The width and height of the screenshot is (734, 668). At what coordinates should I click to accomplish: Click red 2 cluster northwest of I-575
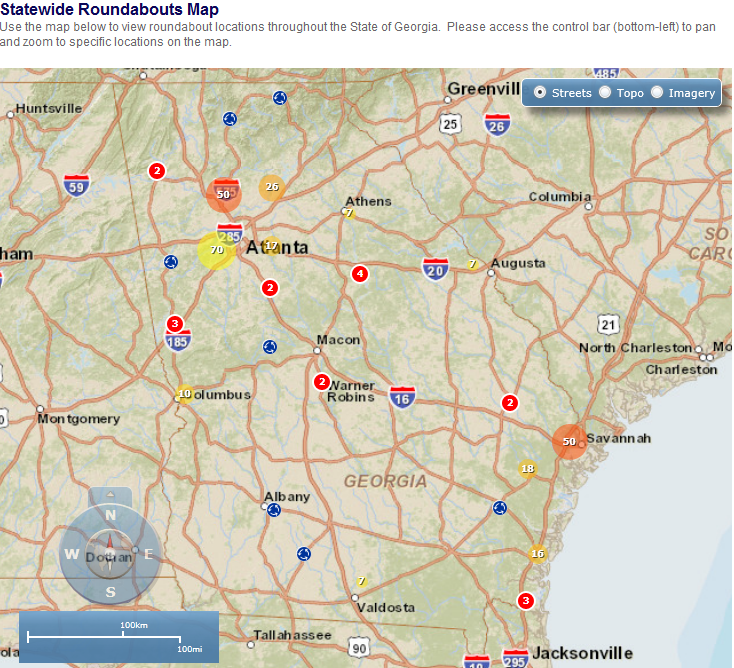pos(157,171)
